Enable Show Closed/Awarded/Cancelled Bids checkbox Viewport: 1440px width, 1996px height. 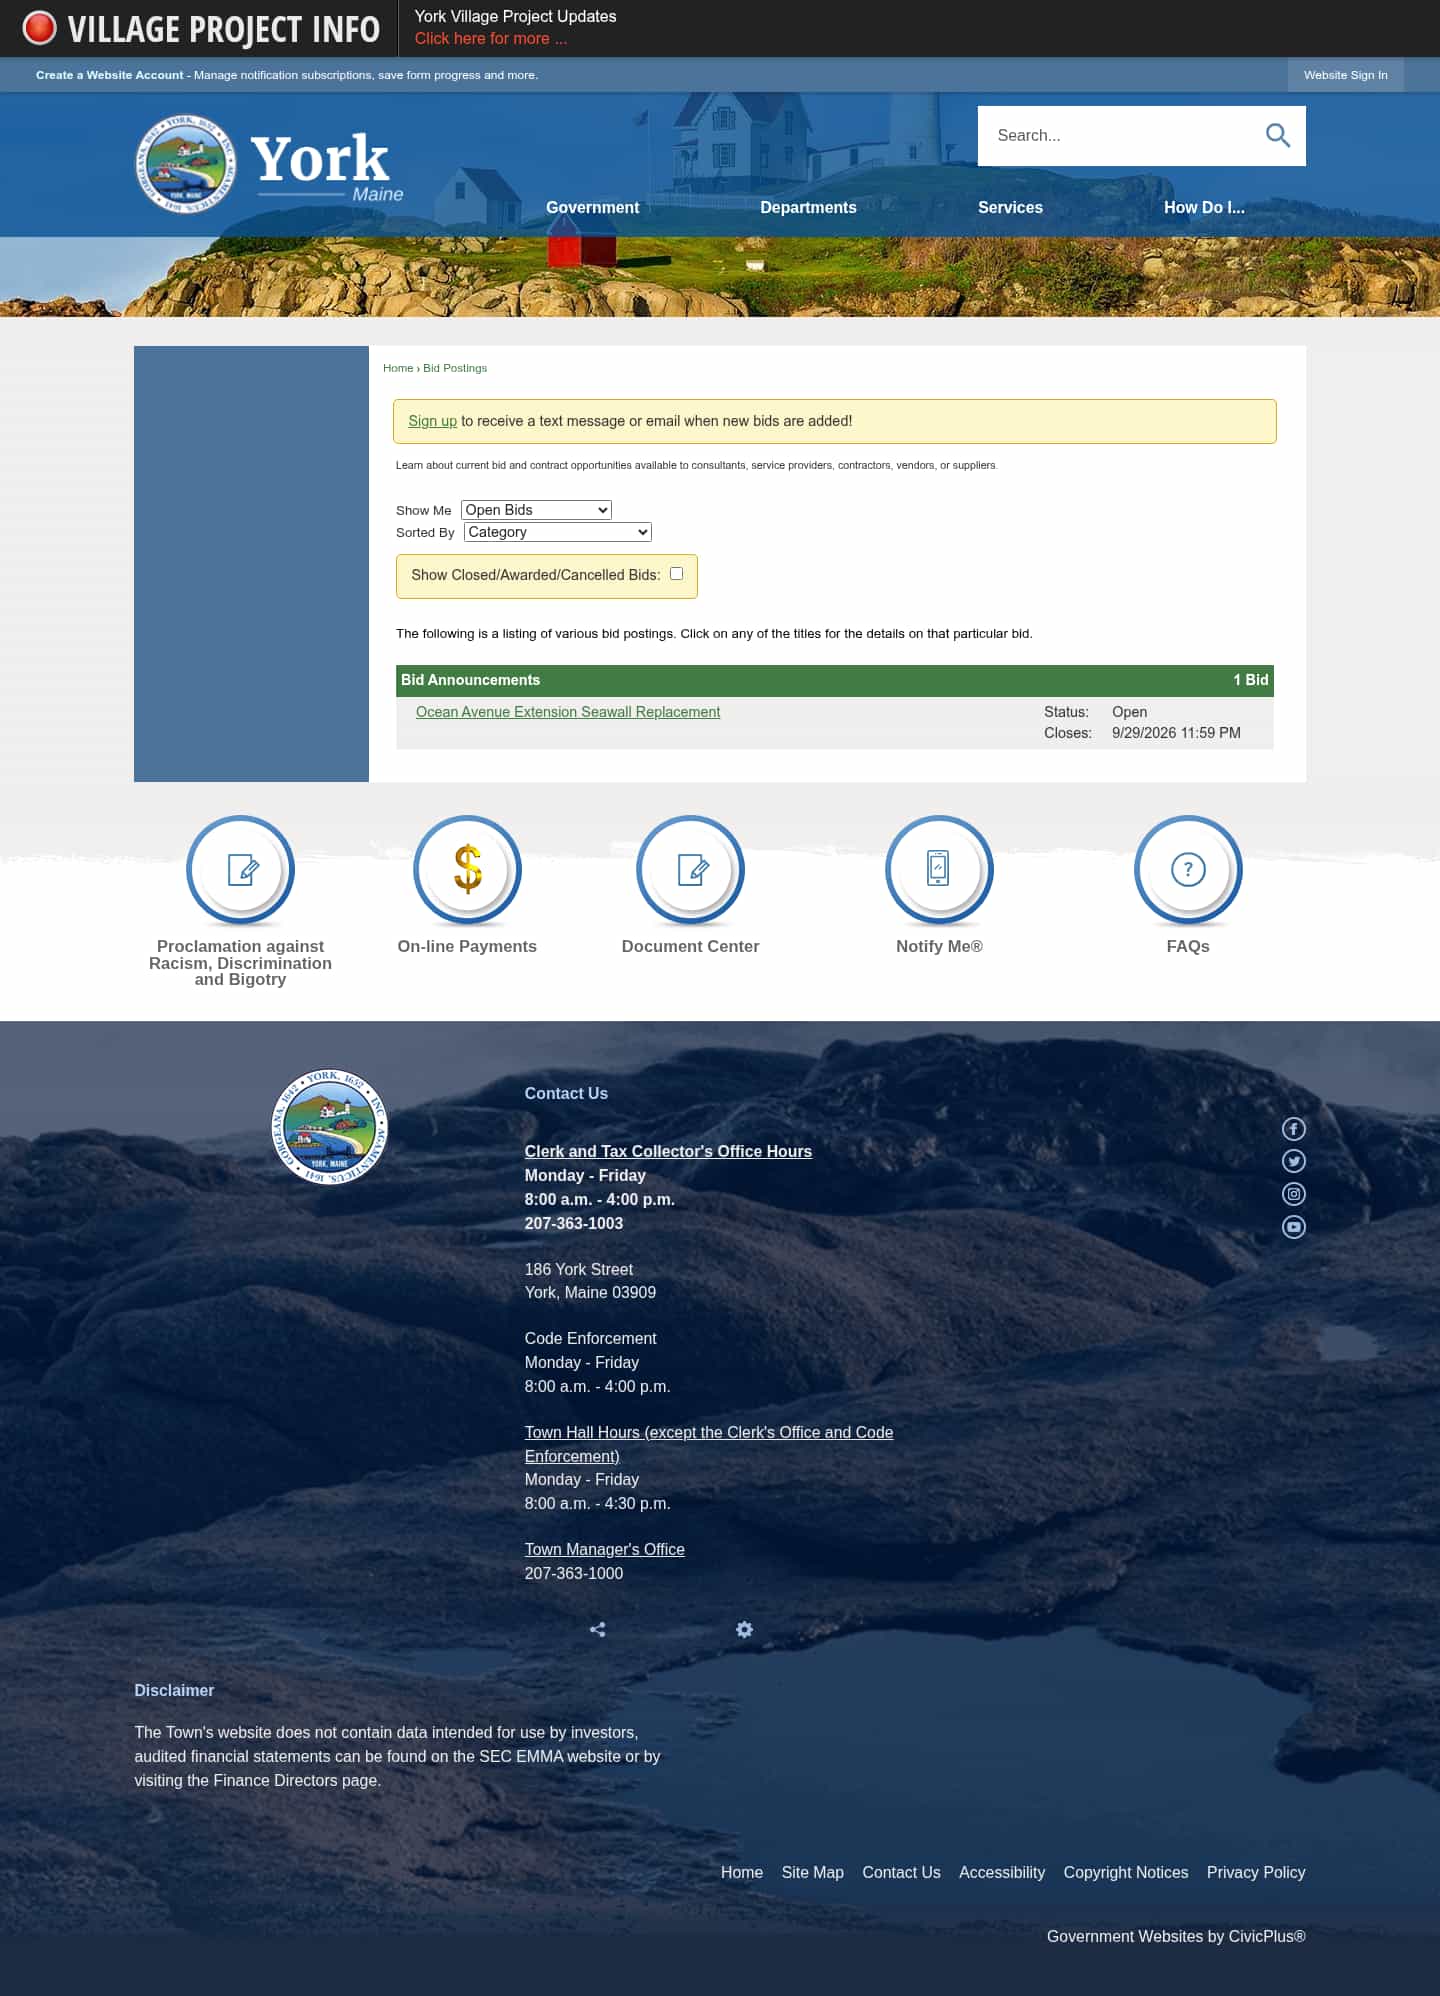[676, 574]
